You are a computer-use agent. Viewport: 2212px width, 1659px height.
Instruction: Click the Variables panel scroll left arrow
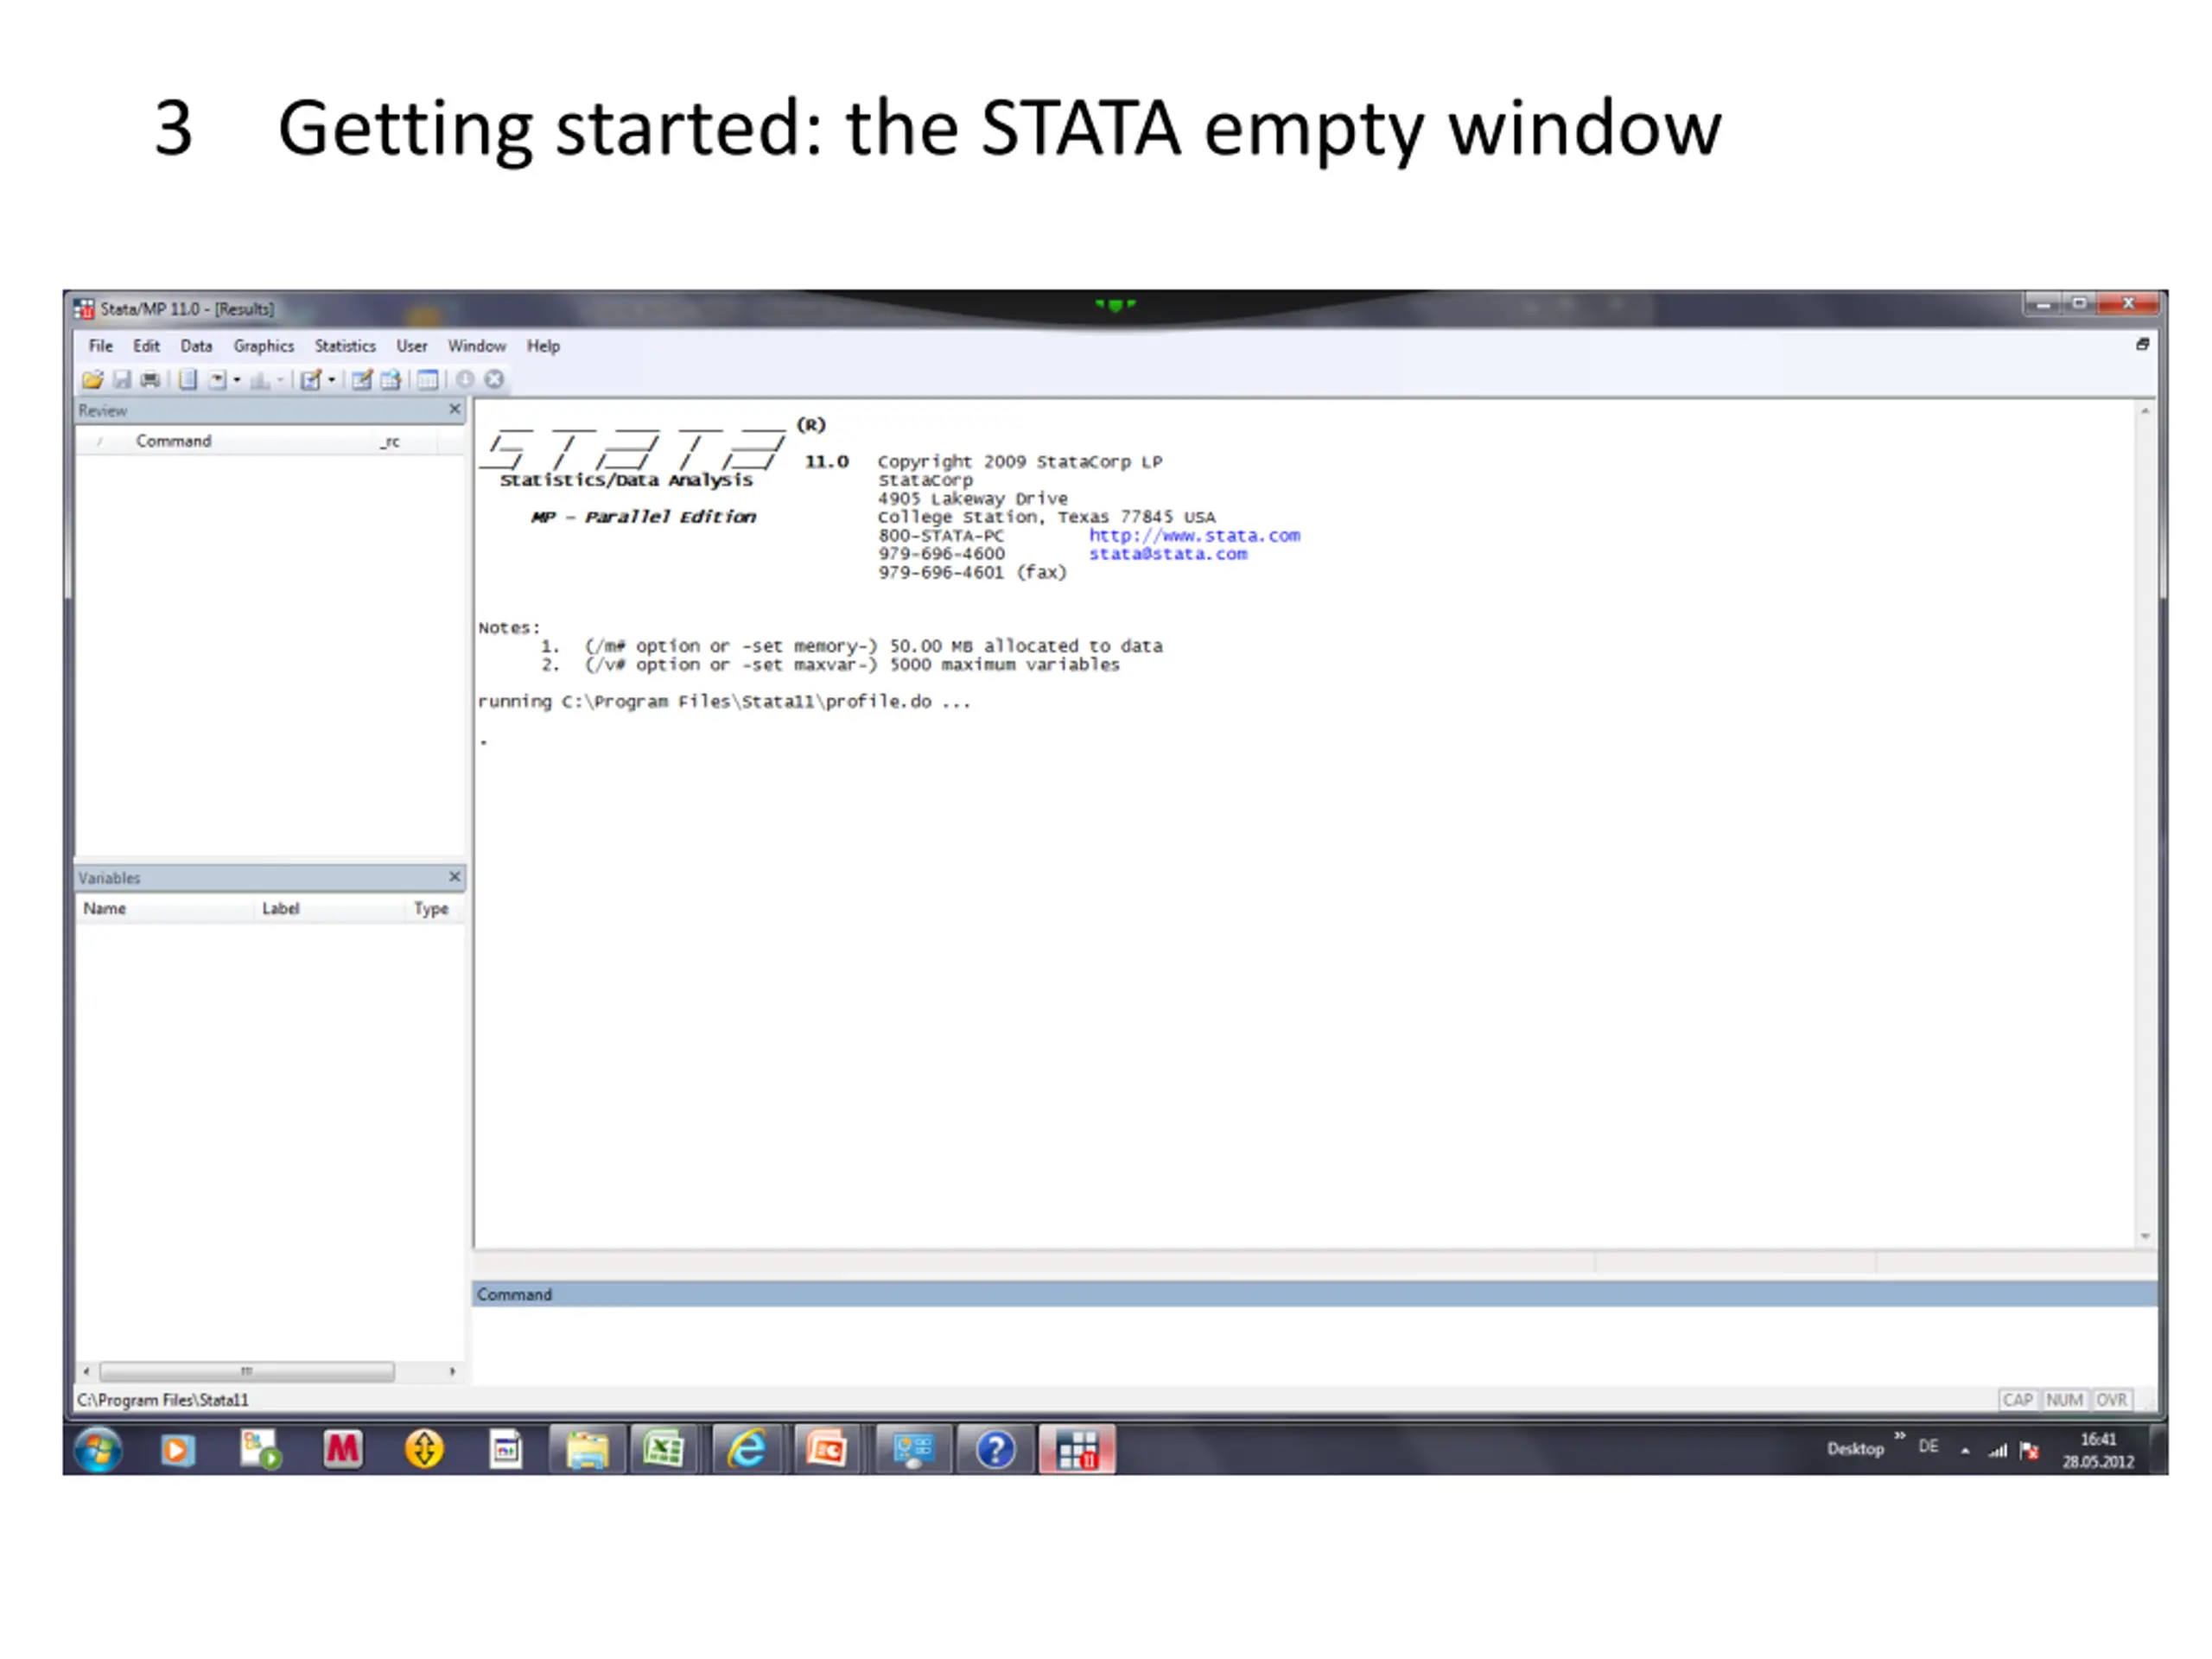pos(87,1372)
